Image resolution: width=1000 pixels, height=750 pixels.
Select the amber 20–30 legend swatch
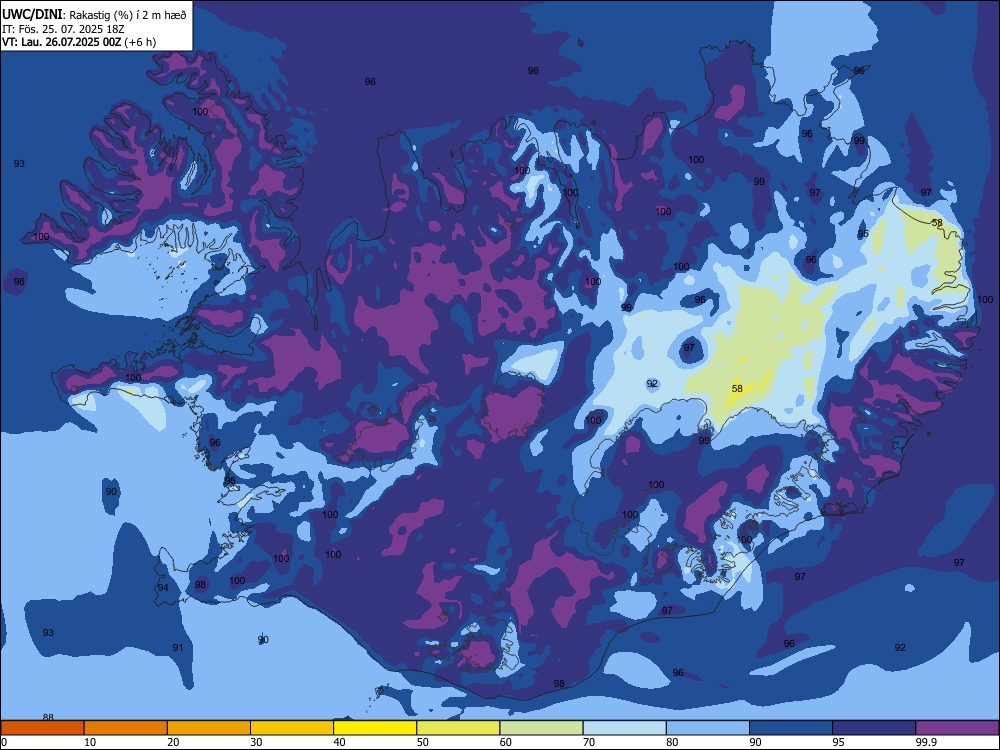click(209, 728)
